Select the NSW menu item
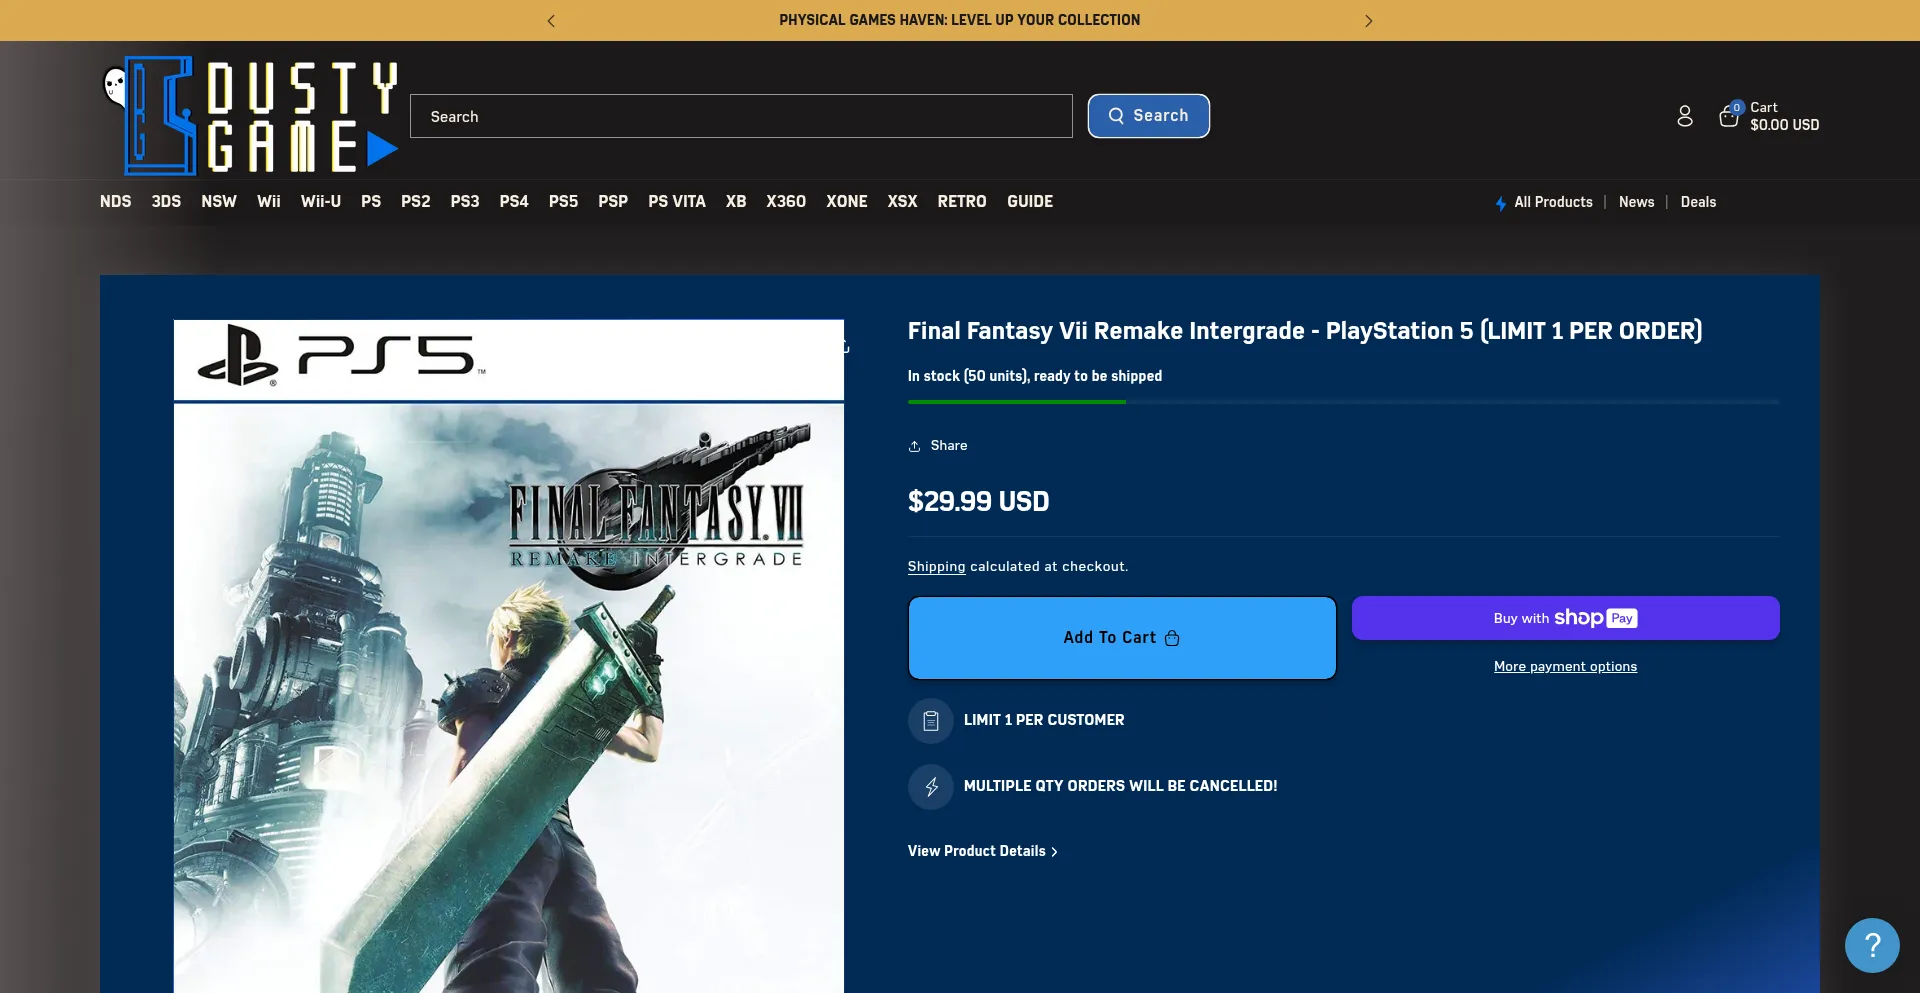This screenshot has height=993, width=1920. click(219, 202)
